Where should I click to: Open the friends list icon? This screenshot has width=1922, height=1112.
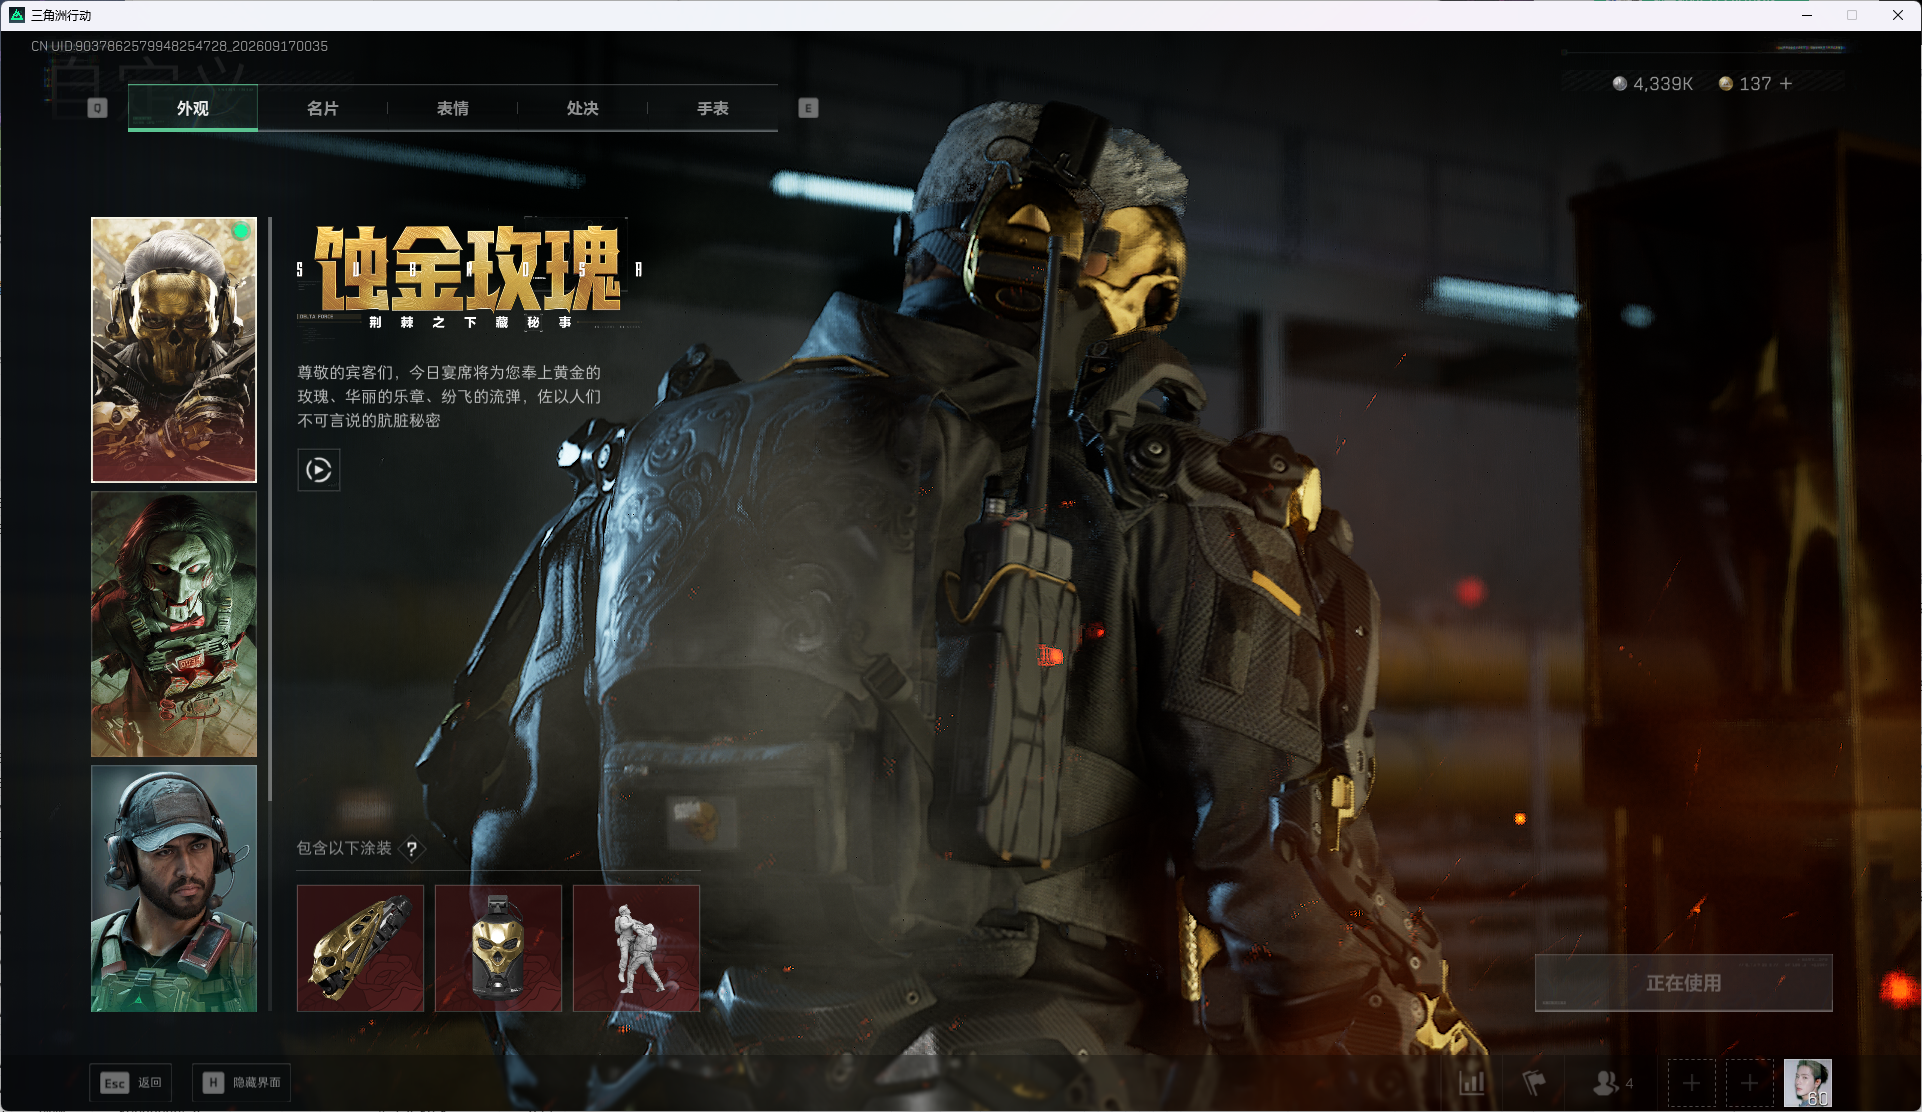click(1606, 1083)
